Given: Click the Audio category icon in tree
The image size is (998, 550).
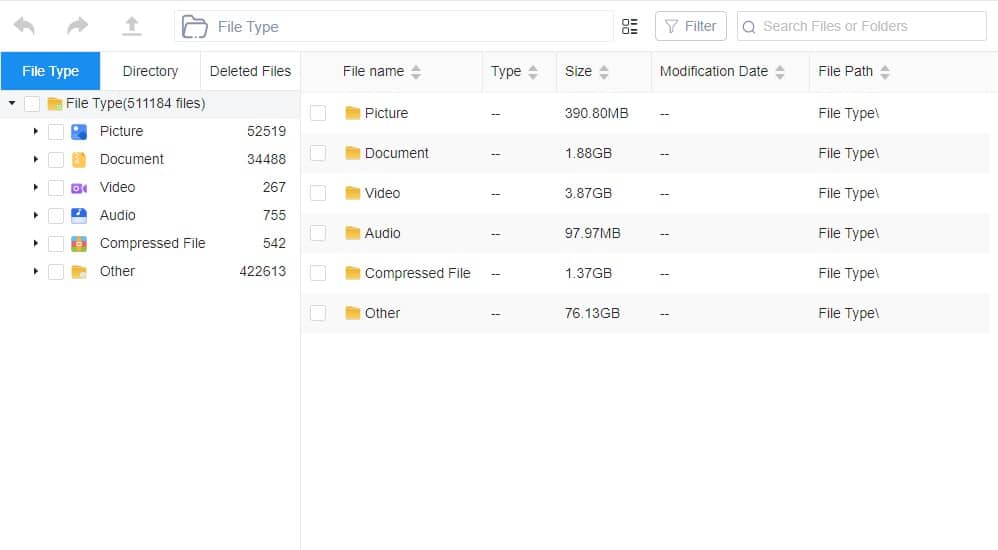Looking at the screenshot, I should (79, 215).
